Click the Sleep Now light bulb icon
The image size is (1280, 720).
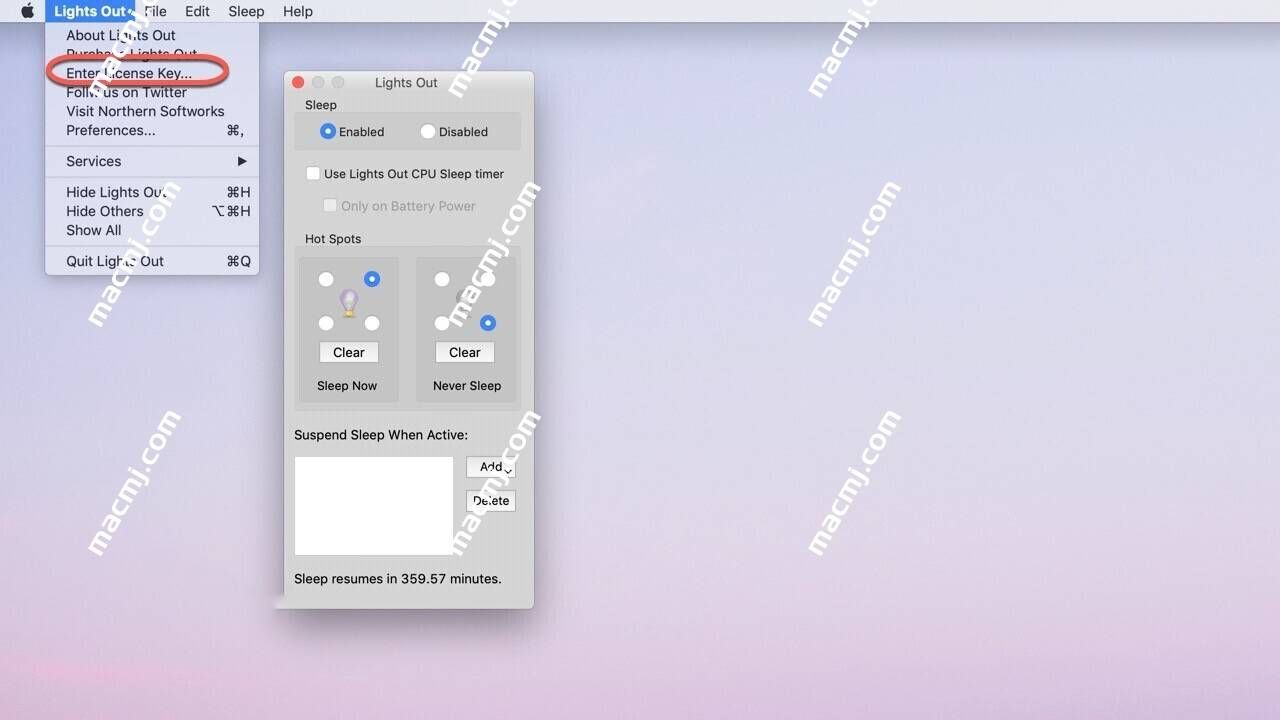(x=349, y=302)
